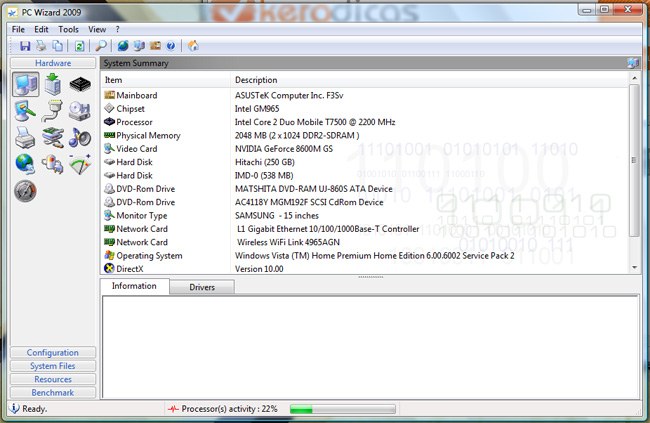Select the round speedometer dial icon
Screen dimensions: 650x423
point(25,191)
